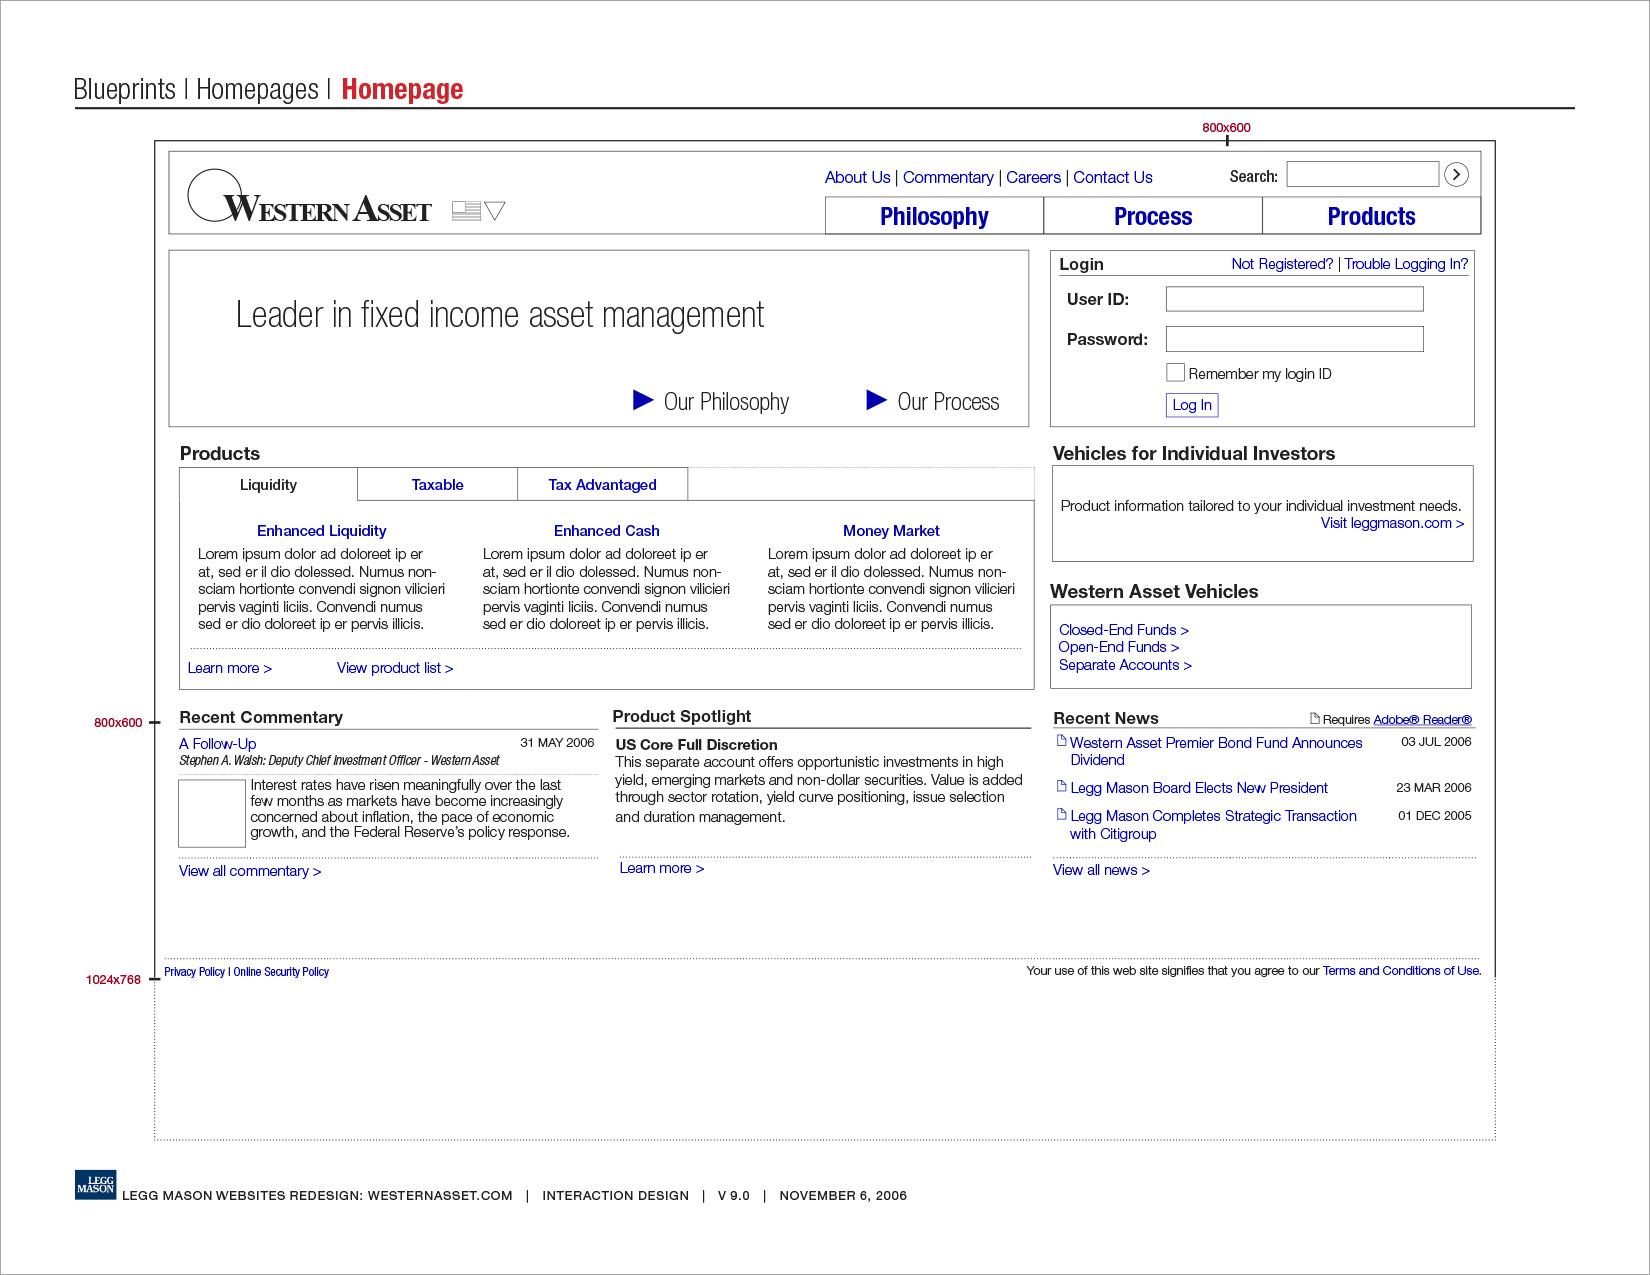Open the Online Security Policy link
The image size is (1650, 1275).
point(281,972)
